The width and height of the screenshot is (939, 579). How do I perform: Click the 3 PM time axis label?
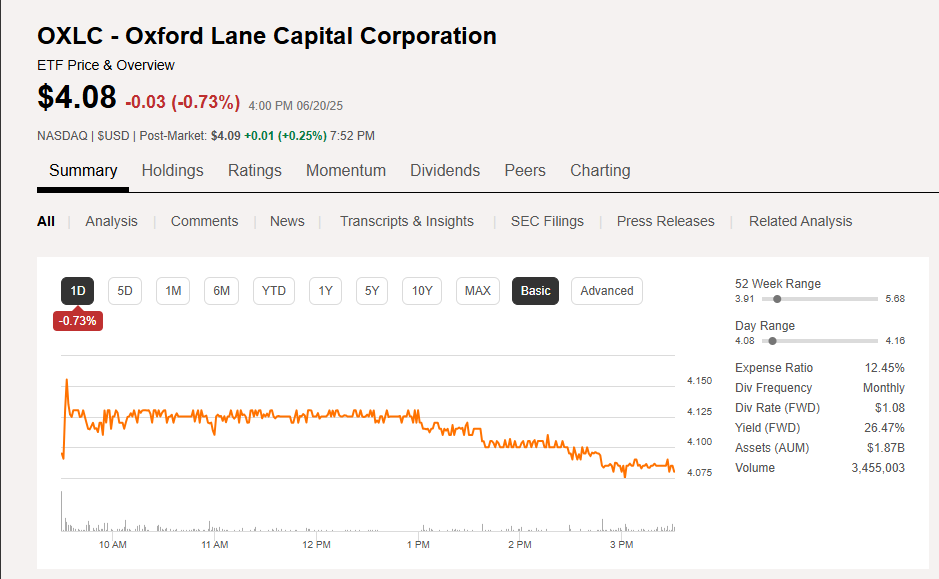pyautogui.click(x=622, y=545)
